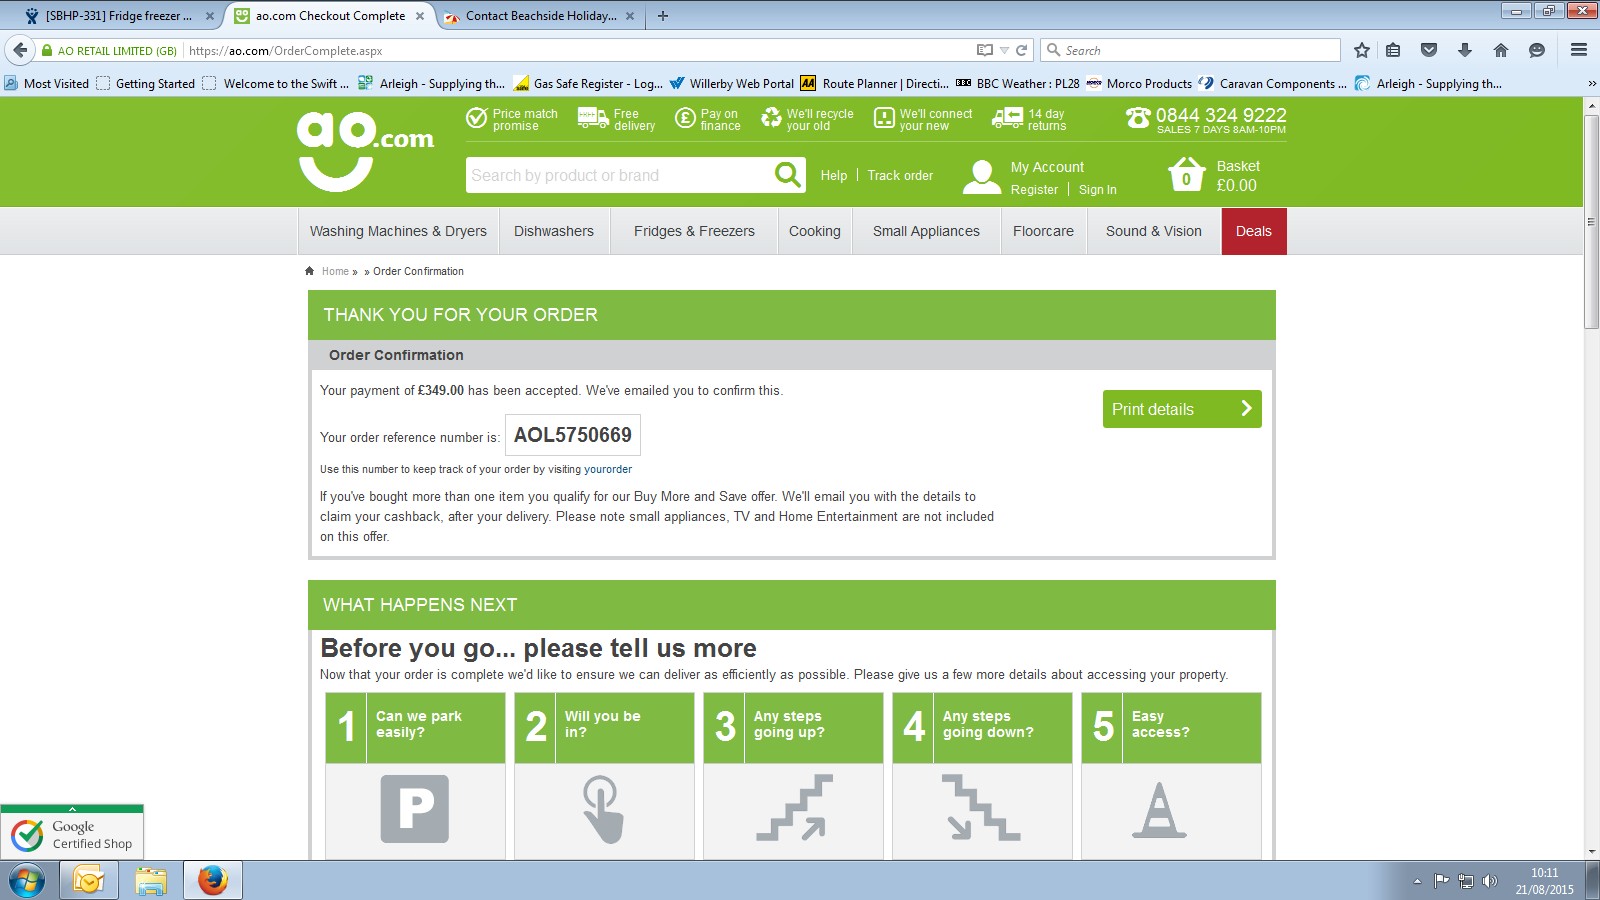This screenshot has height=900, width=1600.
Task: Click the traffic cone Easy access icon
Action: tap(1159, 809)
